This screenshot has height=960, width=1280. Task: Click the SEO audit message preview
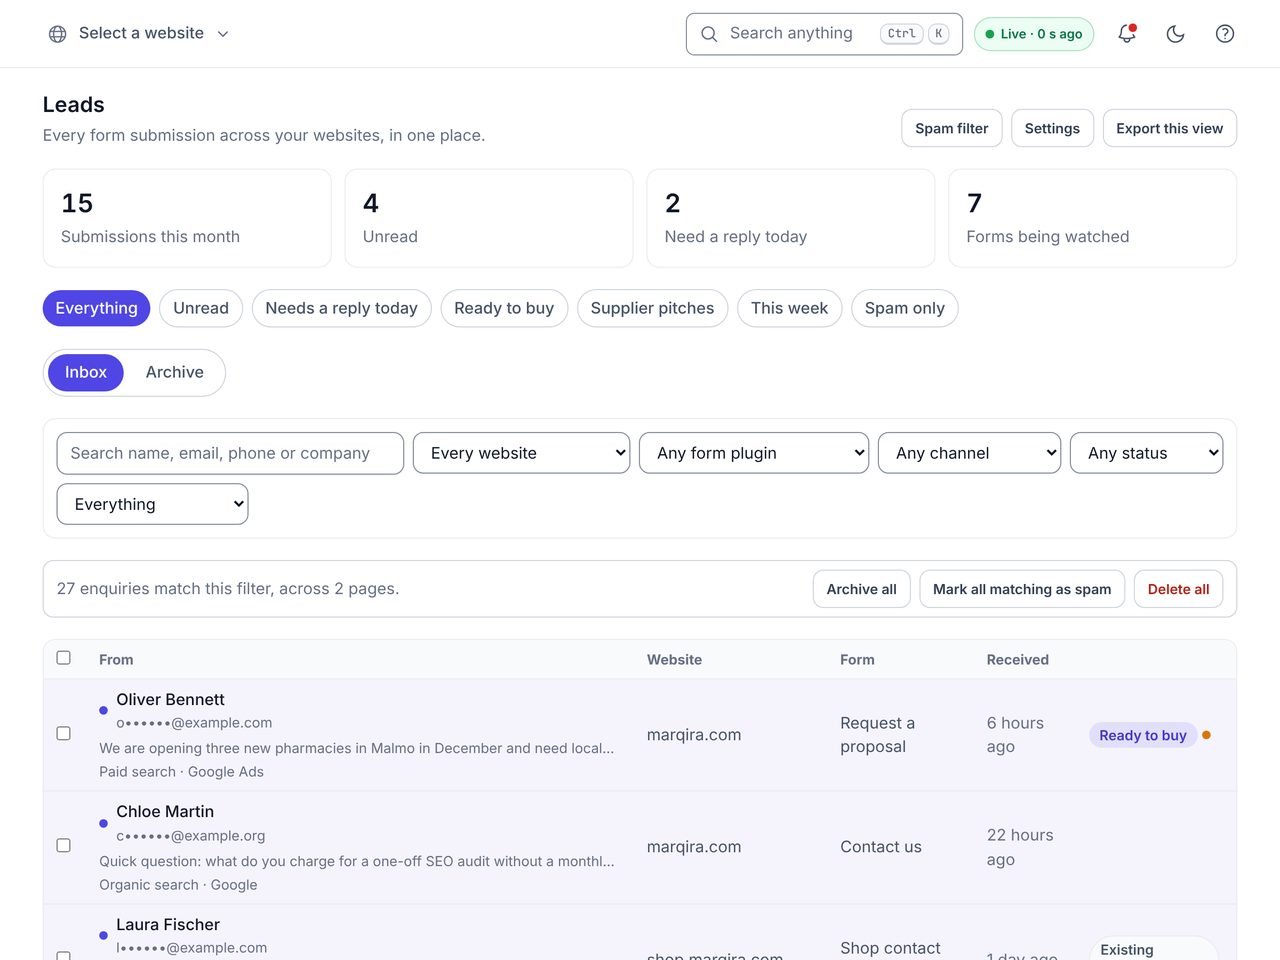[357, 860]
